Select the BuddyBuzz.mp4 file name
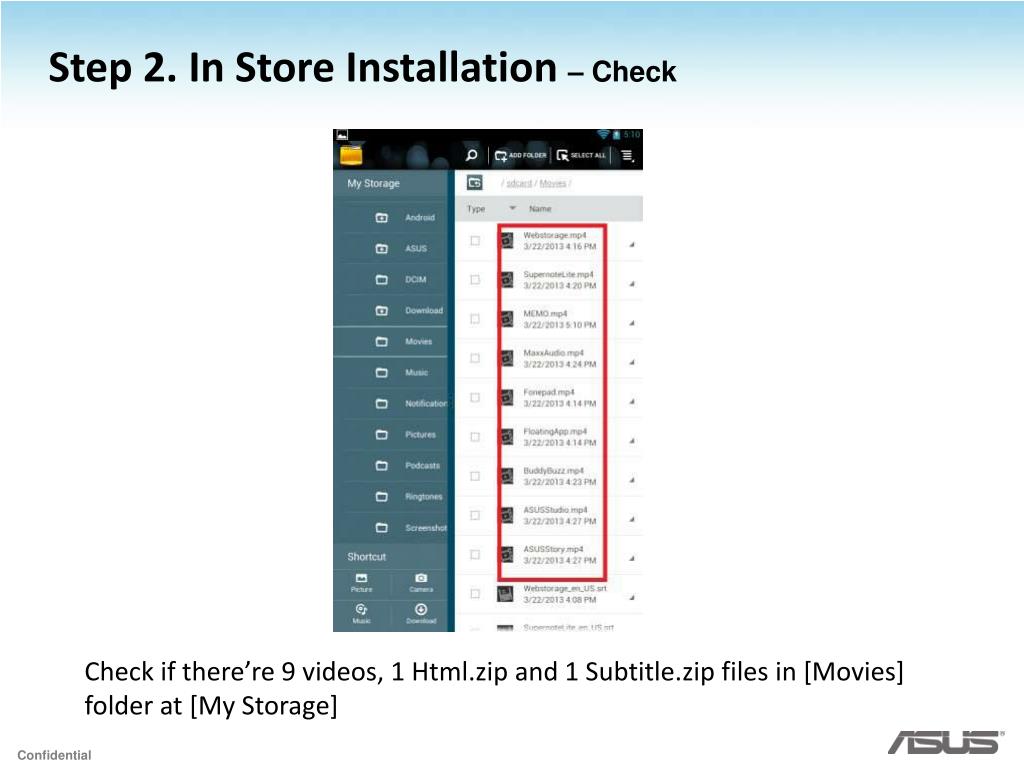 (553, 471)
